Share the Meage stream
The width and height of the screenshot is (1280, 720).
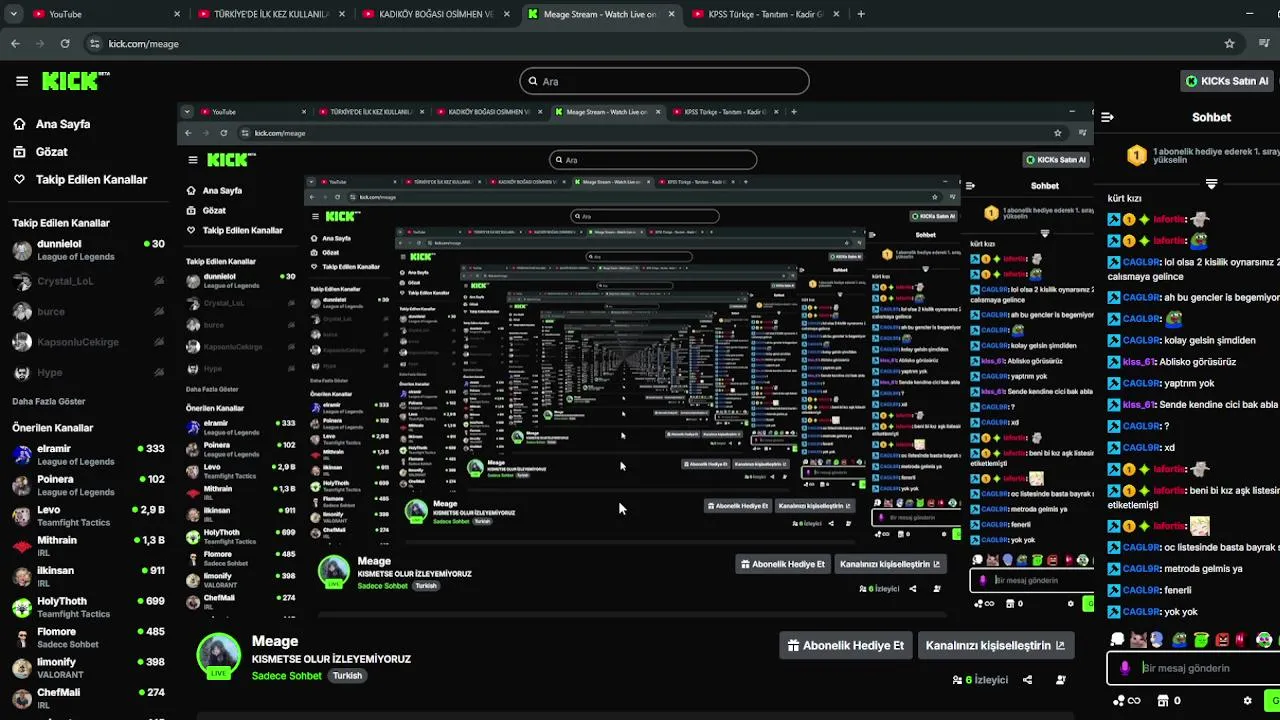point(1027,680)
